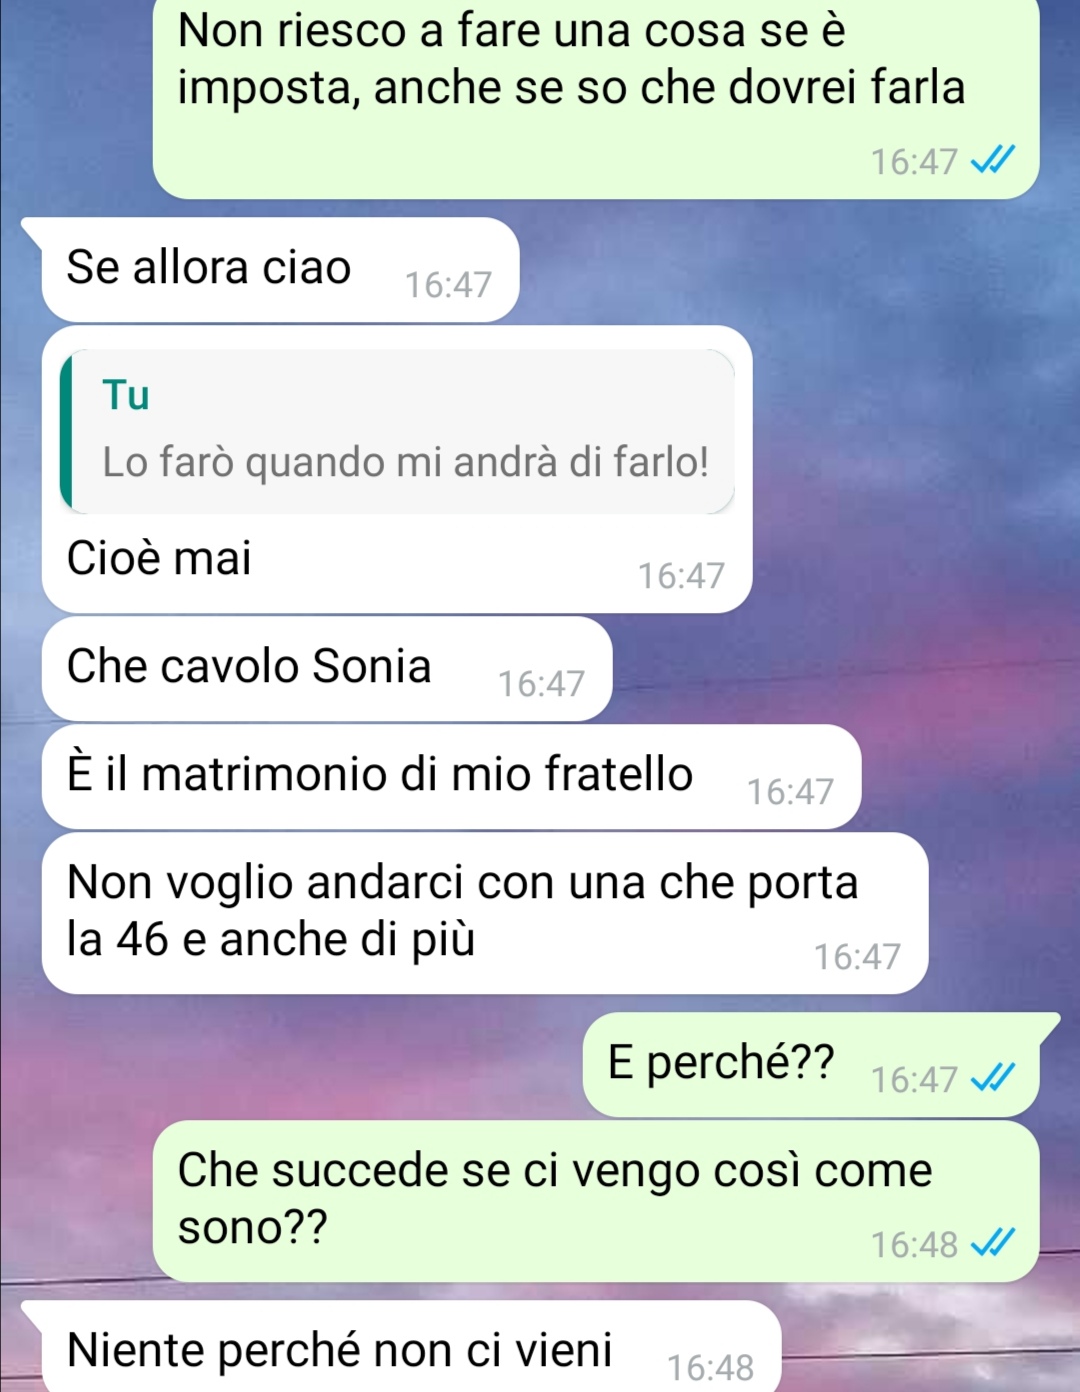Tap the blue ticks on 'Non riesco a fare' message
The height and width of the screenshot is (1392, 1080).
[x=994, y=159]
